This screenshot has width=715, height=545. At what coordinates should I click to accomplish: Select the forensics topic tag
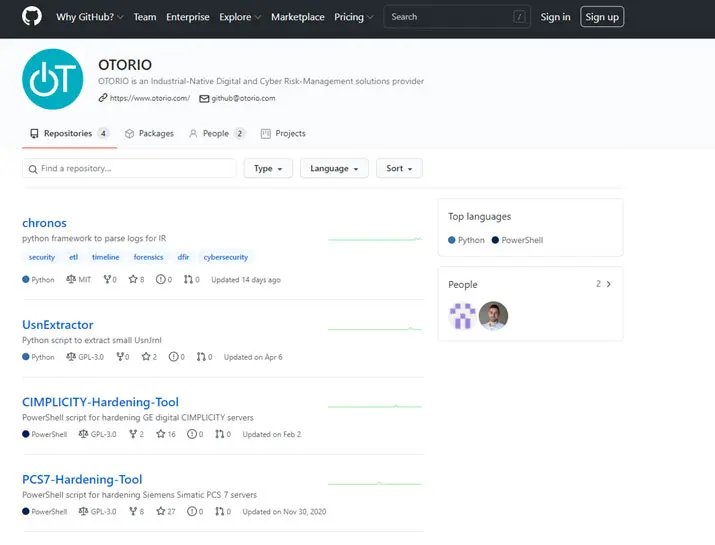click(148, 257)
